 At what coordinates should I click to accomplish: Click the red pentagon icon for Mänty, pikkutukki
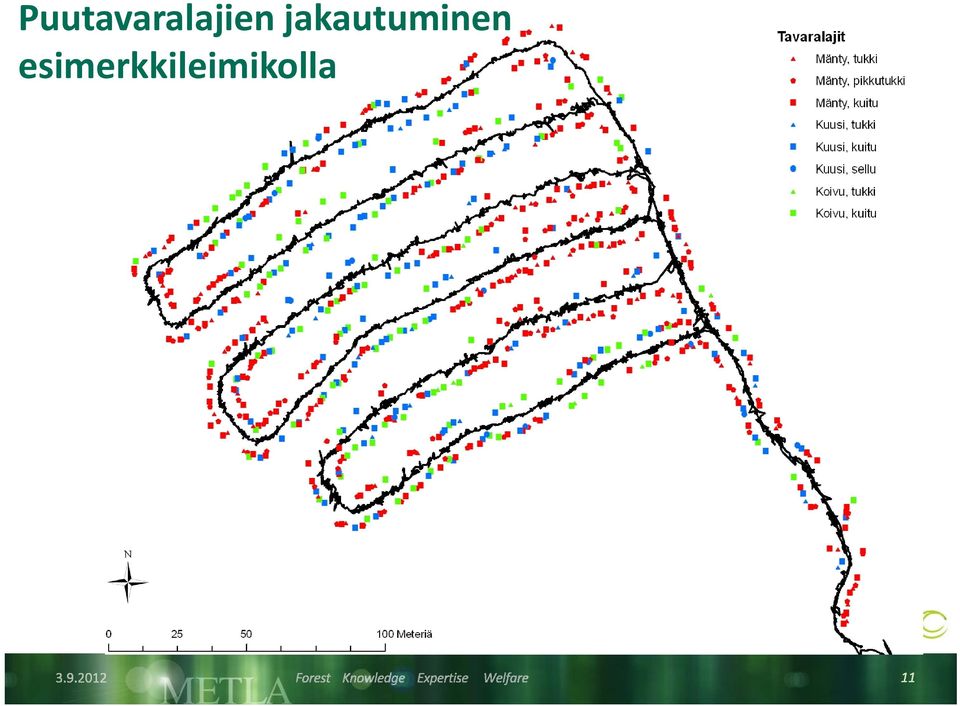[x=793, y=81]
